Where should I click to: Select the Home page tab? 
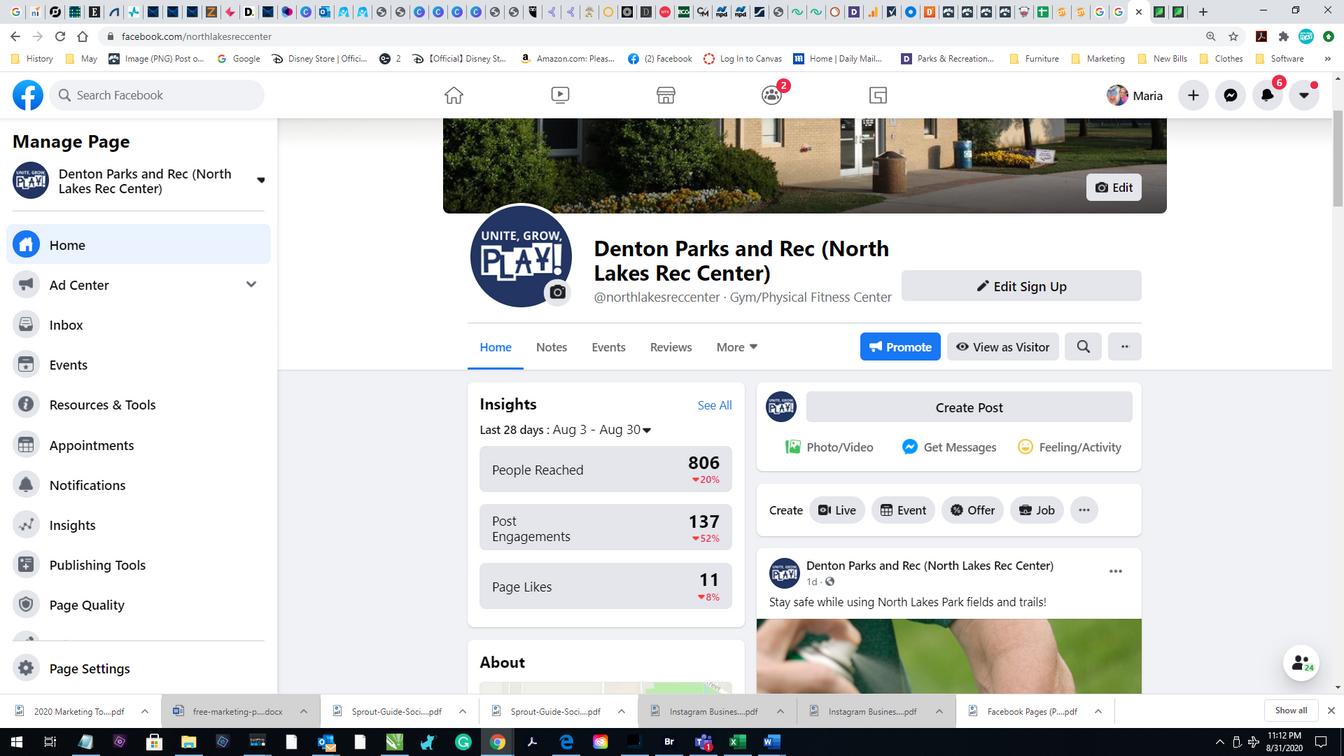pyautogui.click(x=495, y=347)
